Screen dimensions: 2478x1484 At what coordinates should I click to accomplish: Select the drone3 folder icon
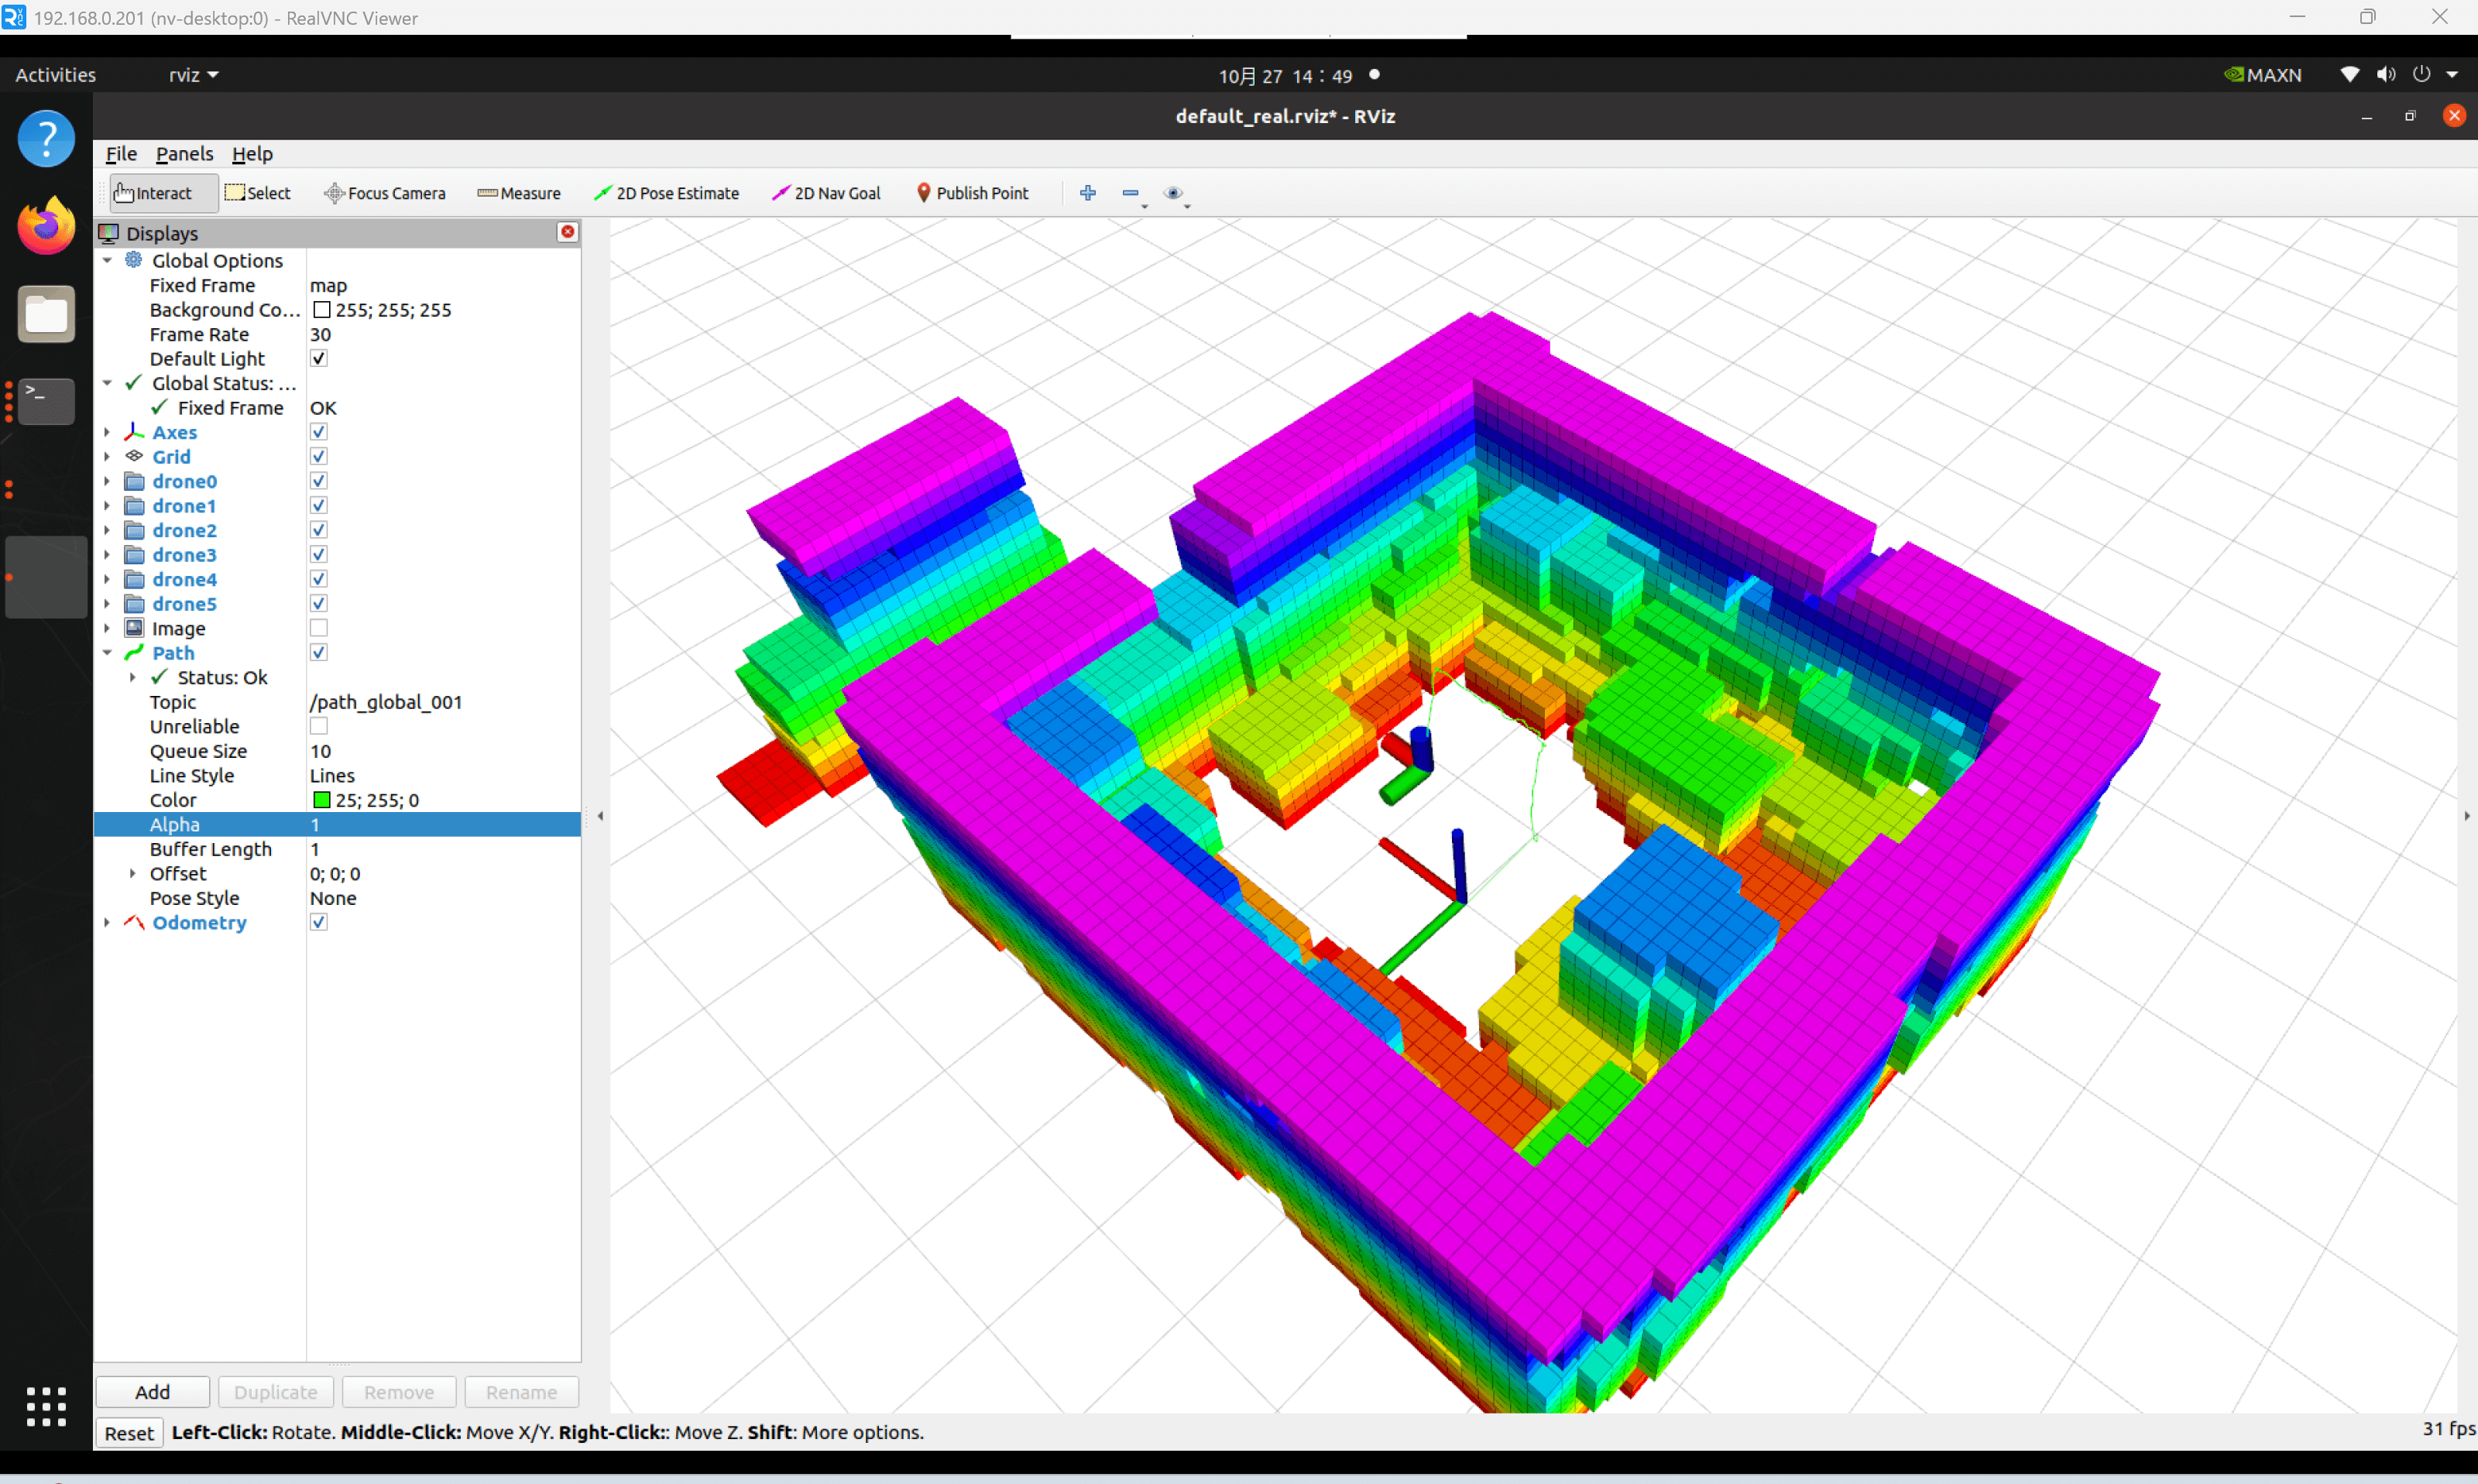[134, 554]
